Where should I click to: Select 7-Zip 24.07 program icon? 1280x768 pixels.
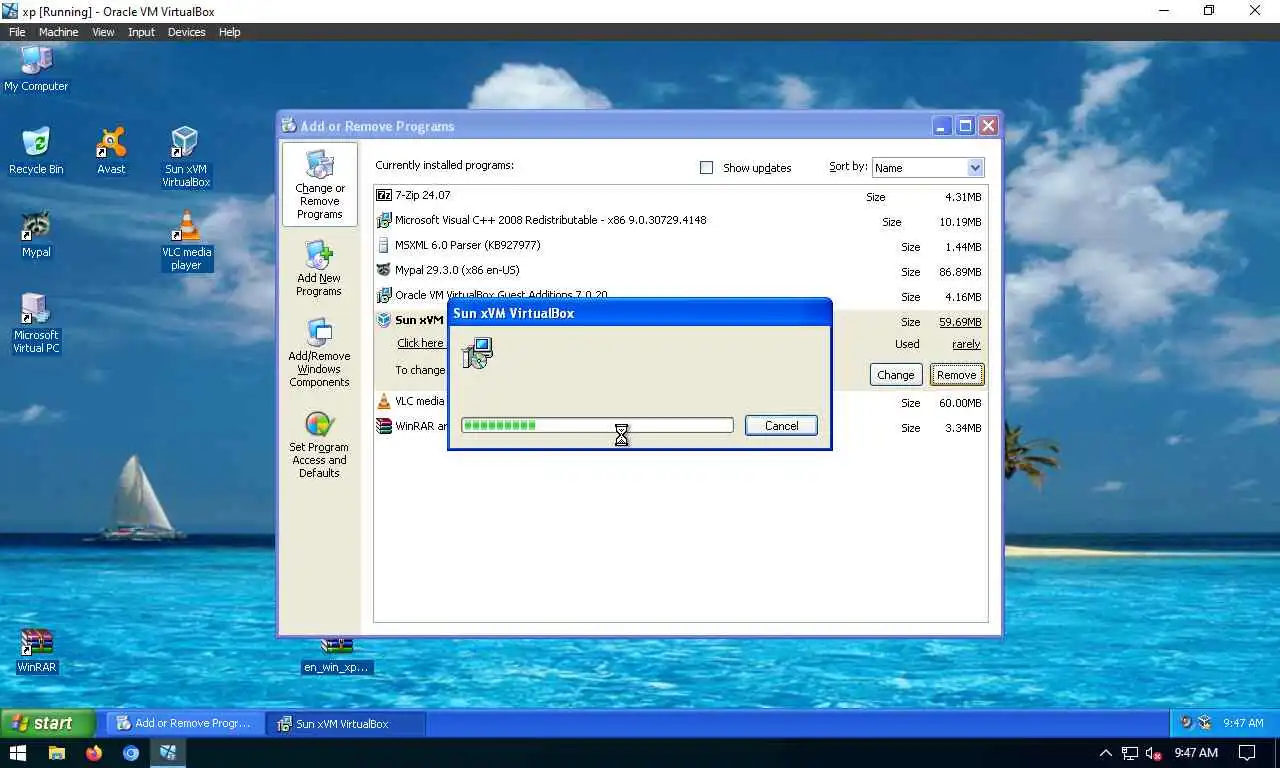[383, 195]
